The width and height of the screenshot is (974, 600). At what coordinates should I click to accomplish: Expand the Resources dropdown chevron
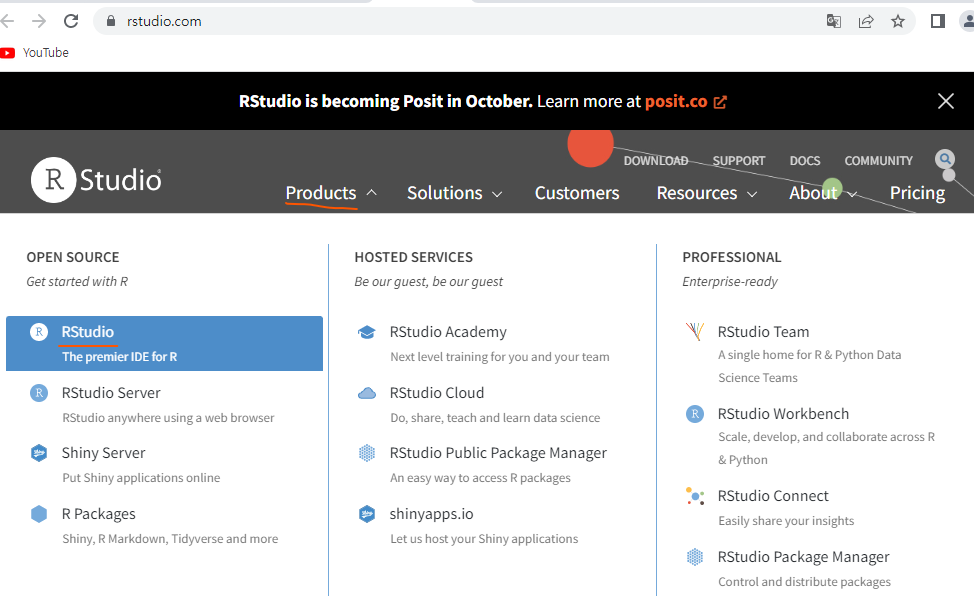tap(752, 194)
